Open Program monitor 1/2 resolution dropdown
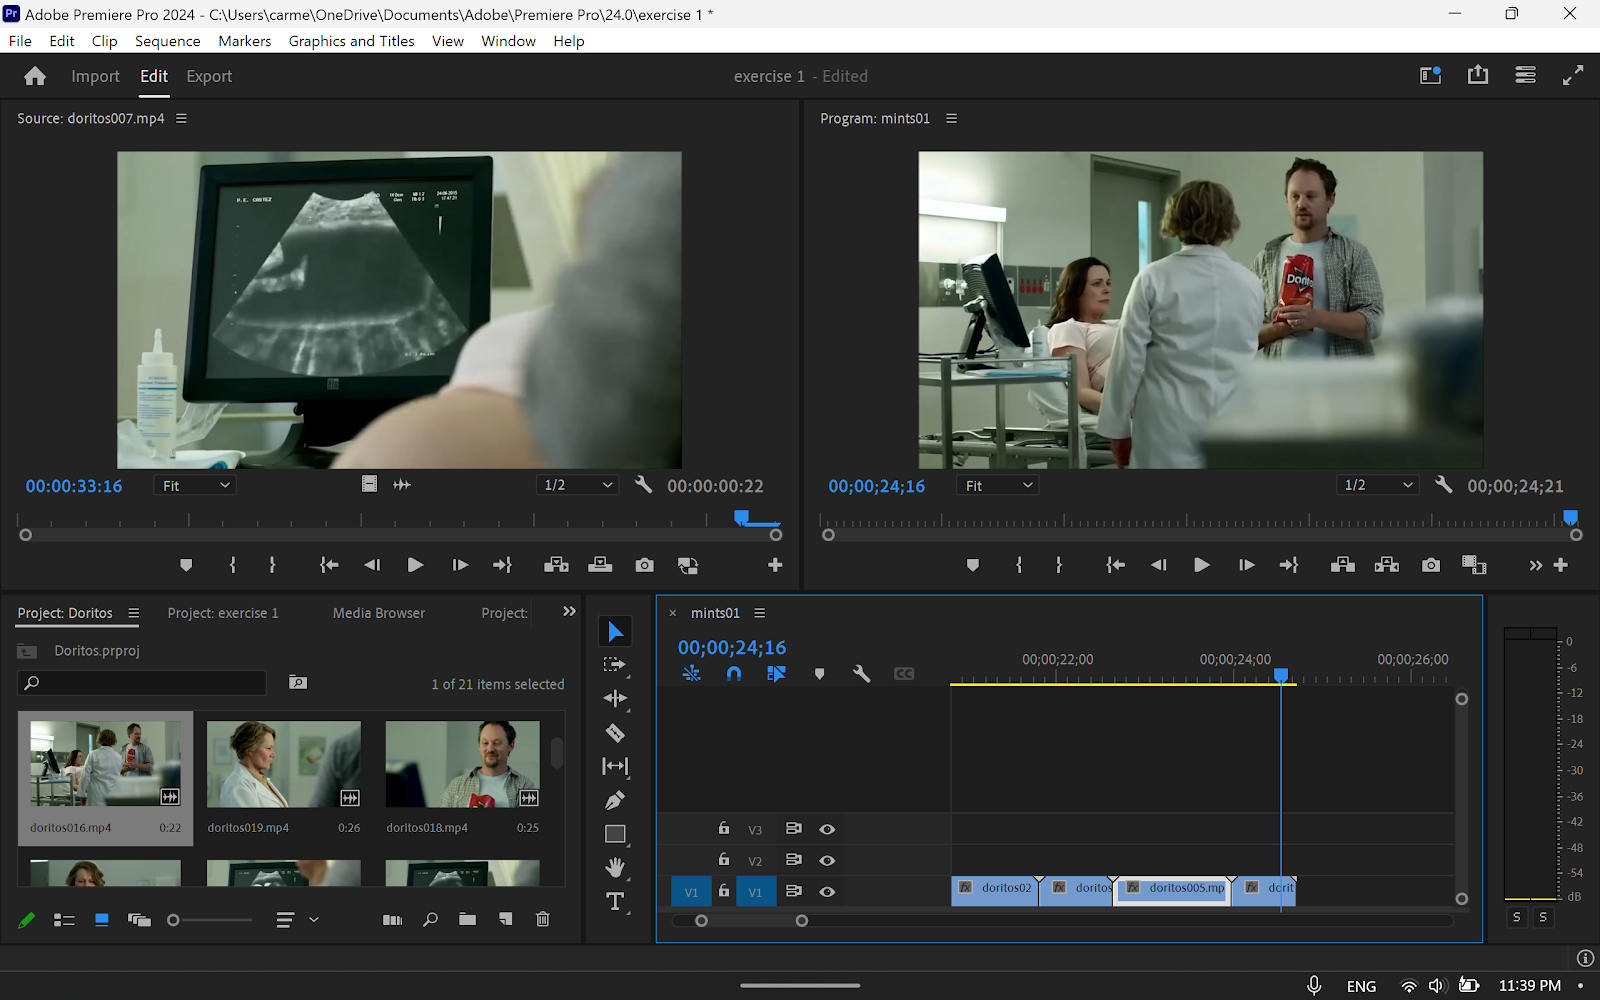This screenshot has height=1000, width=1600. 1378,485
